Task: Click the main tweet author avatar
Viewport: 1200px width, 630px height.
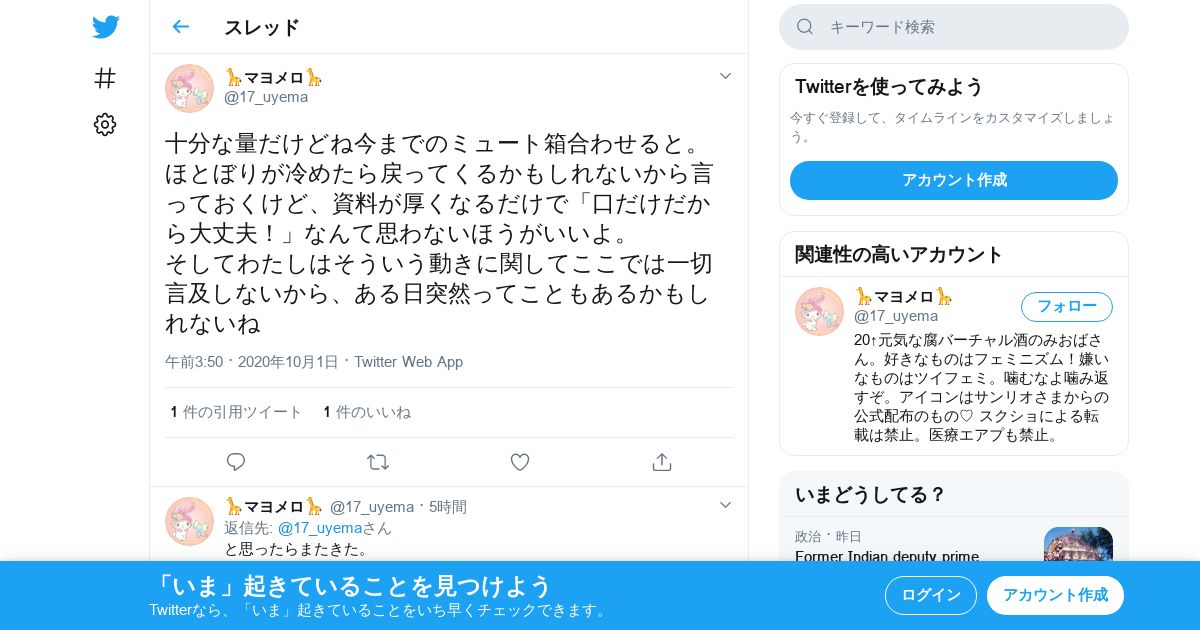Action: (189, 88)
